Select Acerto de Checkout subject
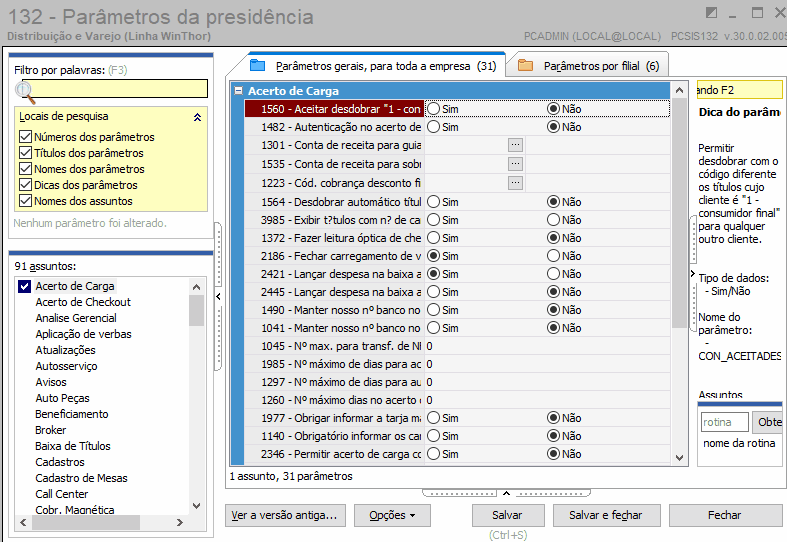This screenshot has width=787, height=542. tap(83, 302)
